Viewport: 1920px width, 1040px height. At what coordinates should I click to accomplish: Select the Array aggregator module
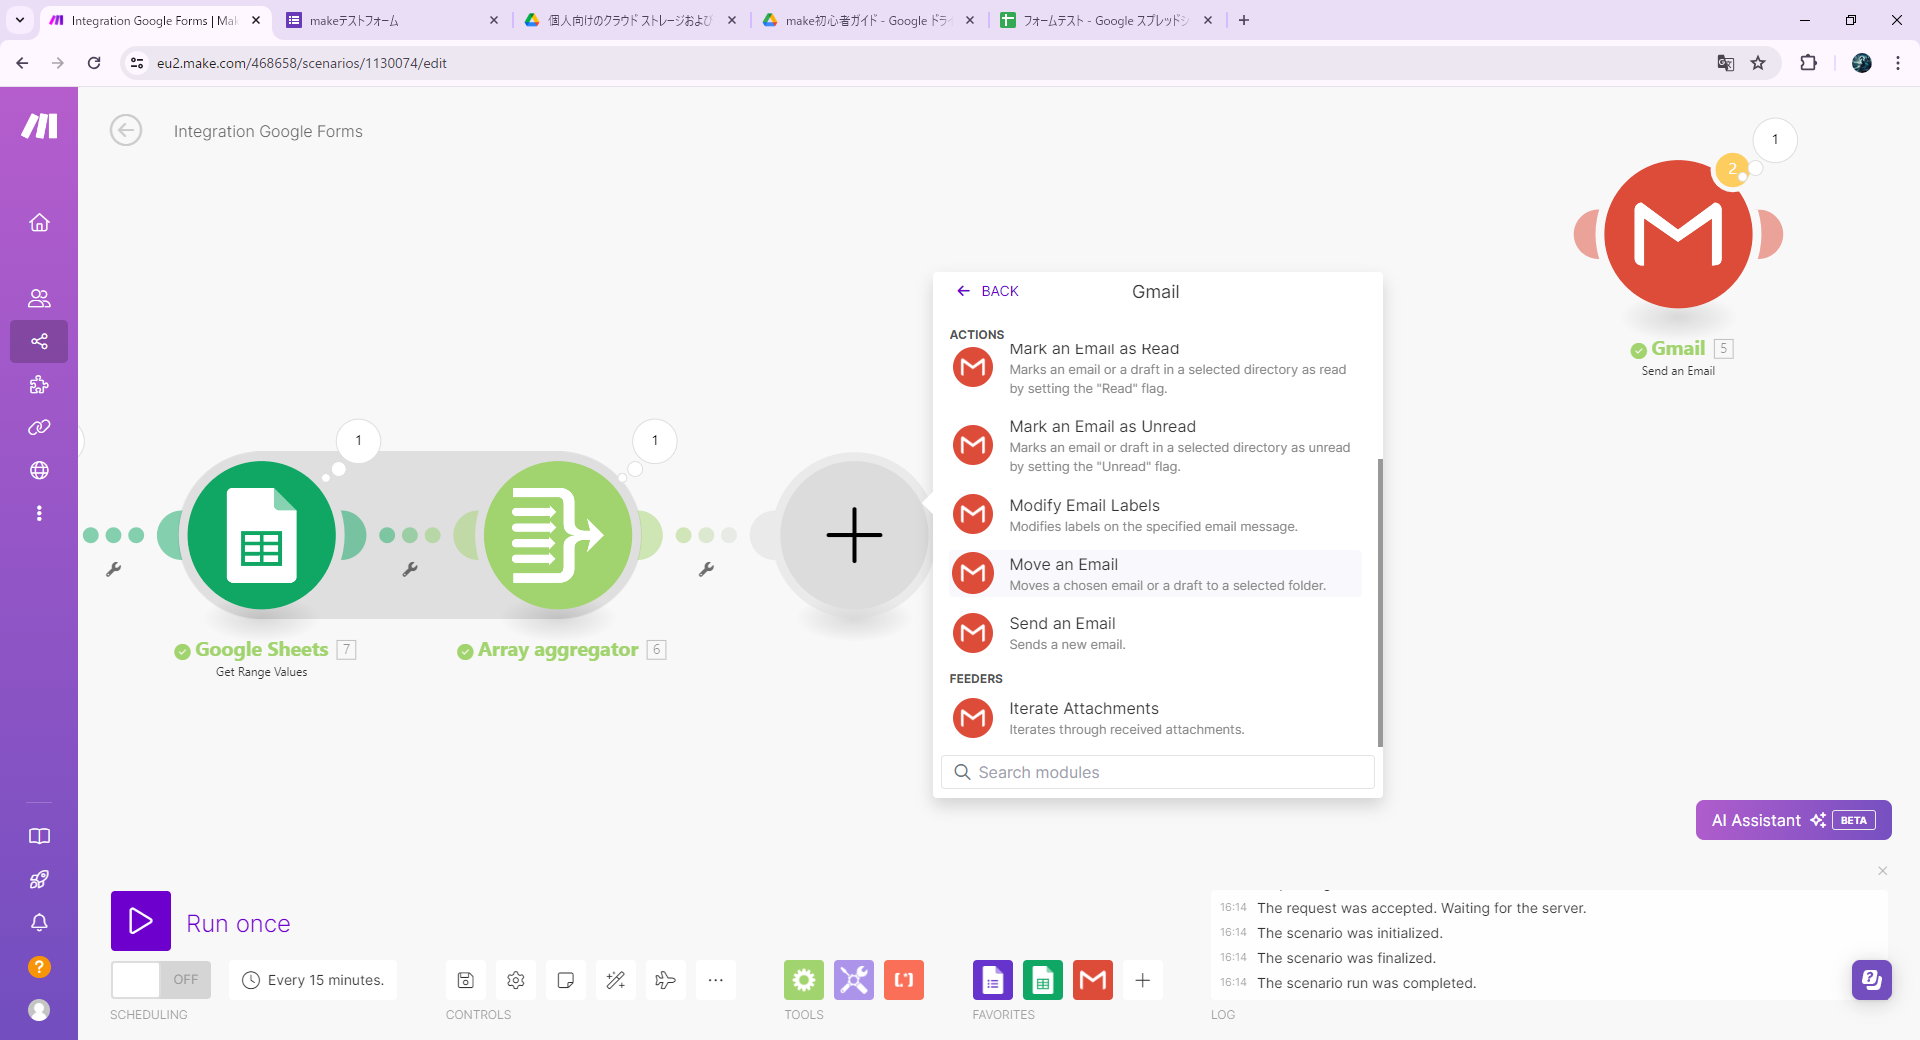coord(558,535)
